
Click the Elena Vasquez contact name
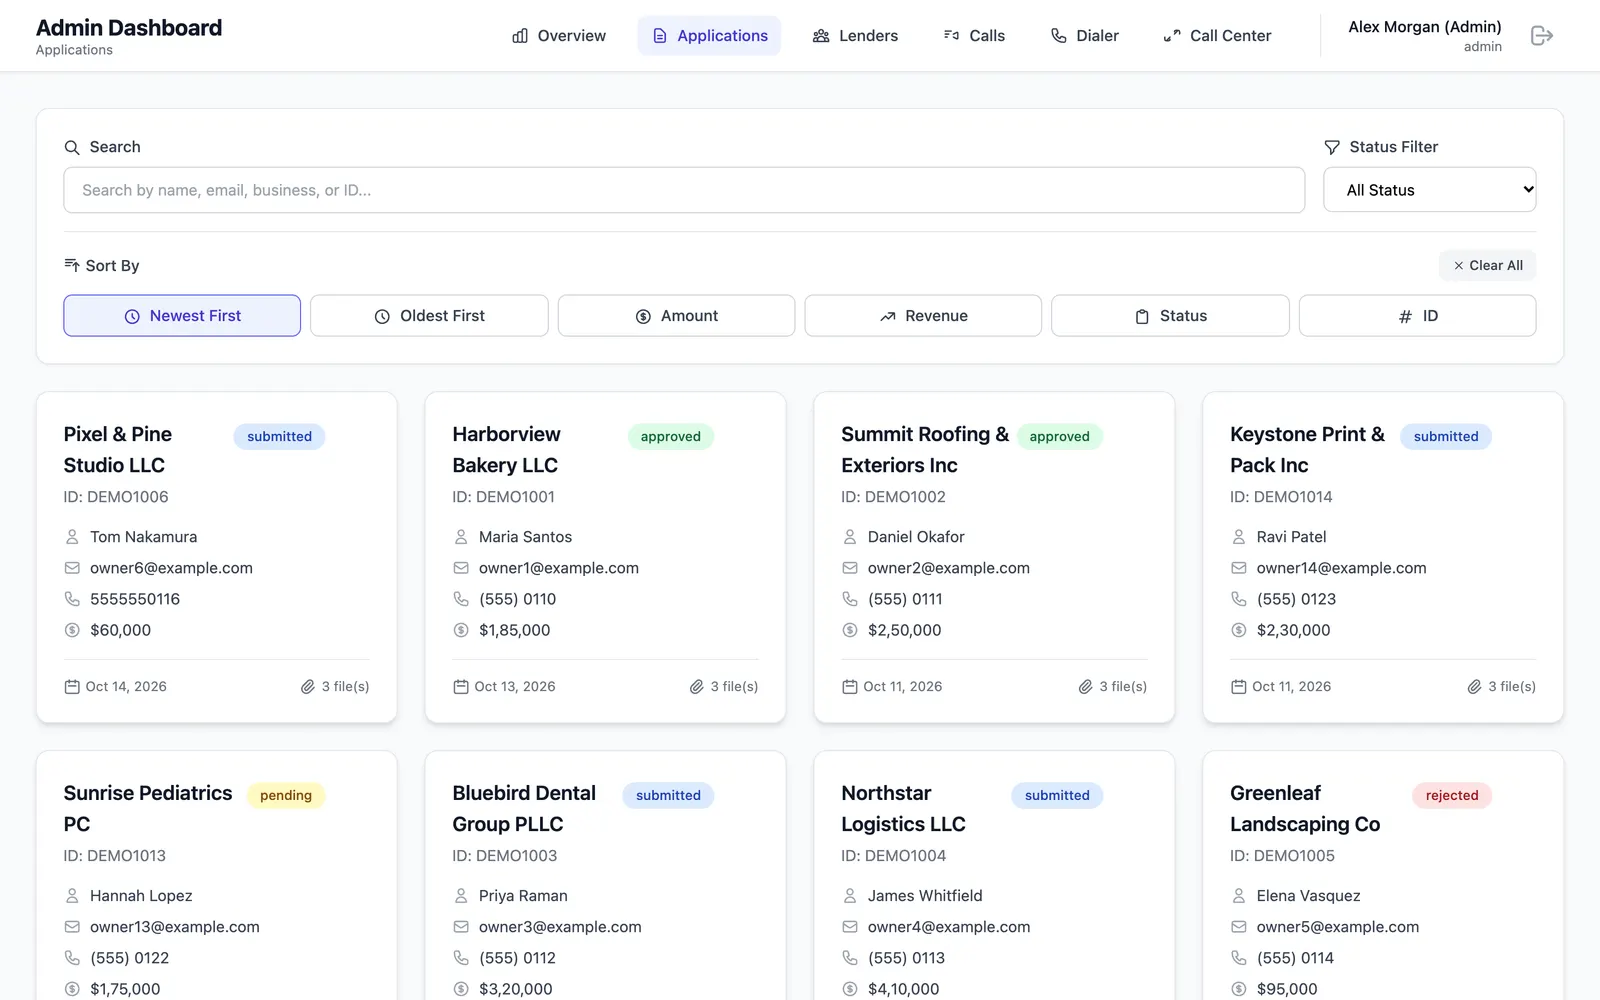[1309, 896]
